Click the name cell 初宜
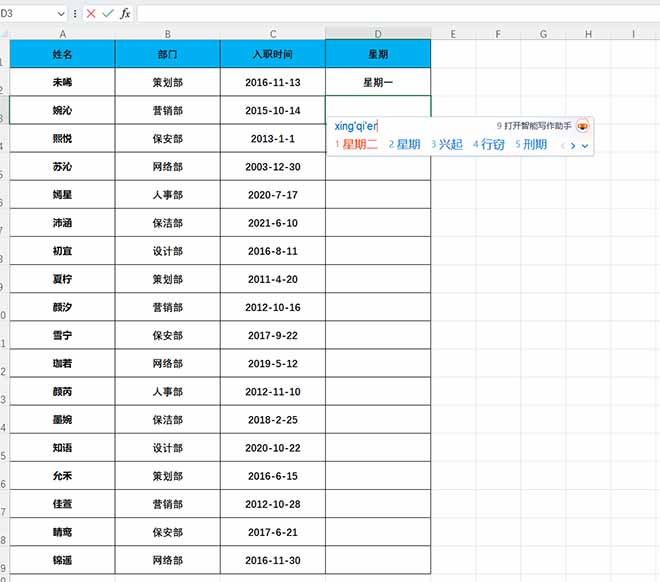Screen dimensions: 660x582 coord(62,251)
